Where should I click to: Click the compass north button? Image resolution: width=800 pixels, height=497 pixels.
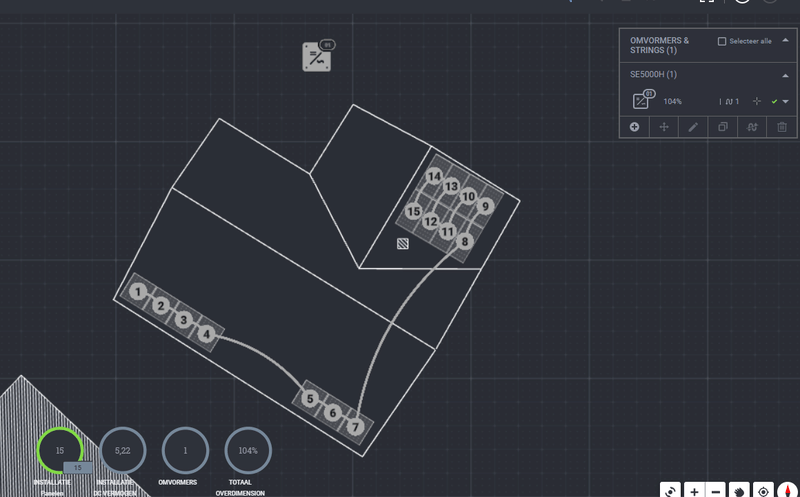787,491
